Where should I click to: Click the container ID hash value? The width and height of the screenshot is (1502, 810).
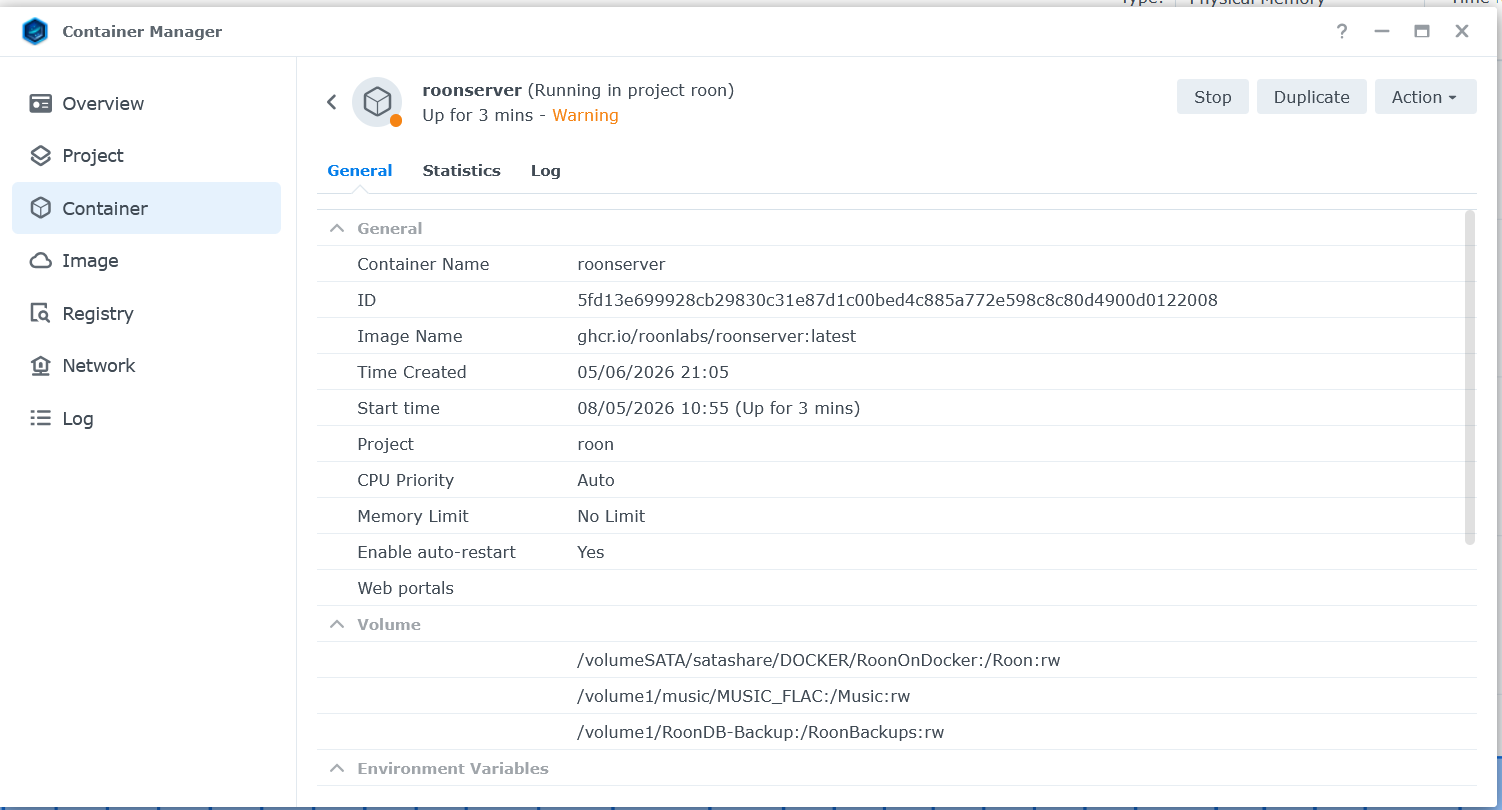click(897, 300)
